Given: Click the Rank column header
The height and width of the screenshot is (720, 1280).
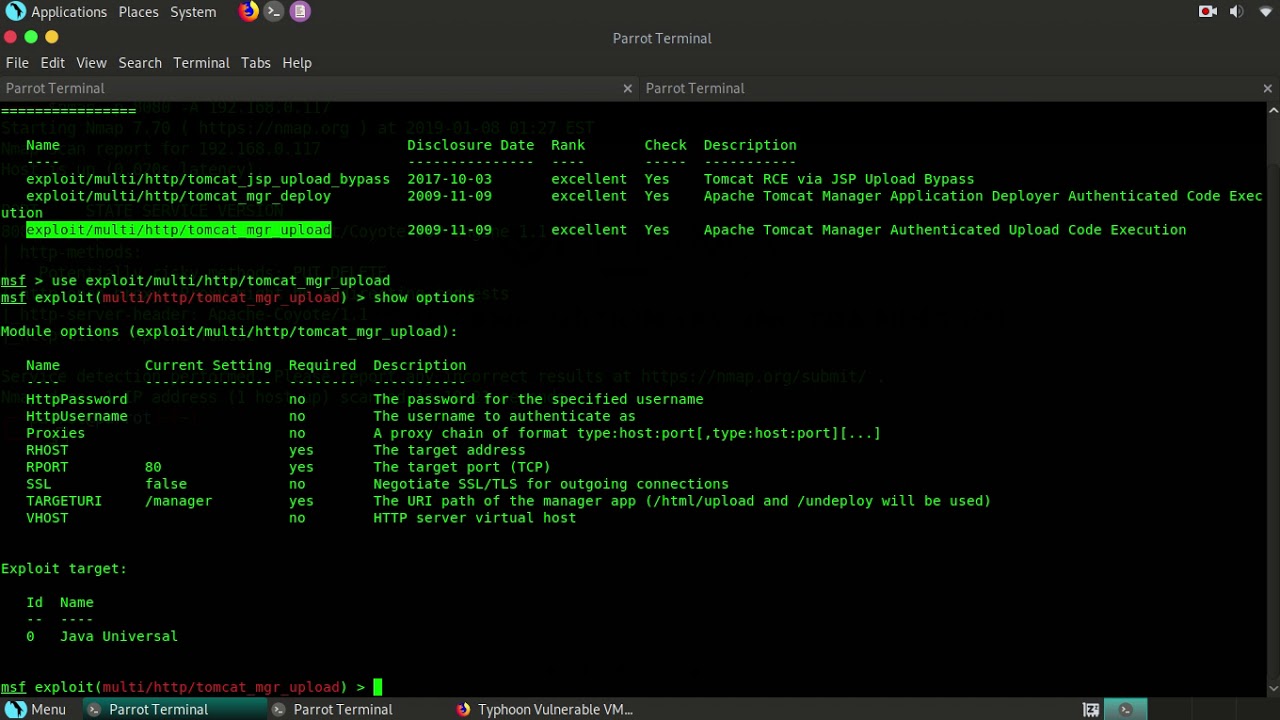Looking at the screenshot, I should [568, 145].
